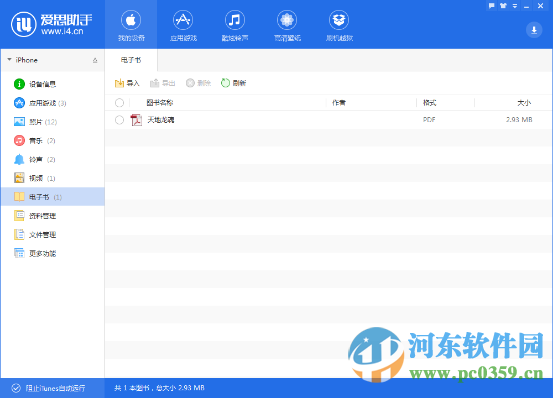Click the 2.93 MB size cell

pyautogui.click(x=519, y=120)
